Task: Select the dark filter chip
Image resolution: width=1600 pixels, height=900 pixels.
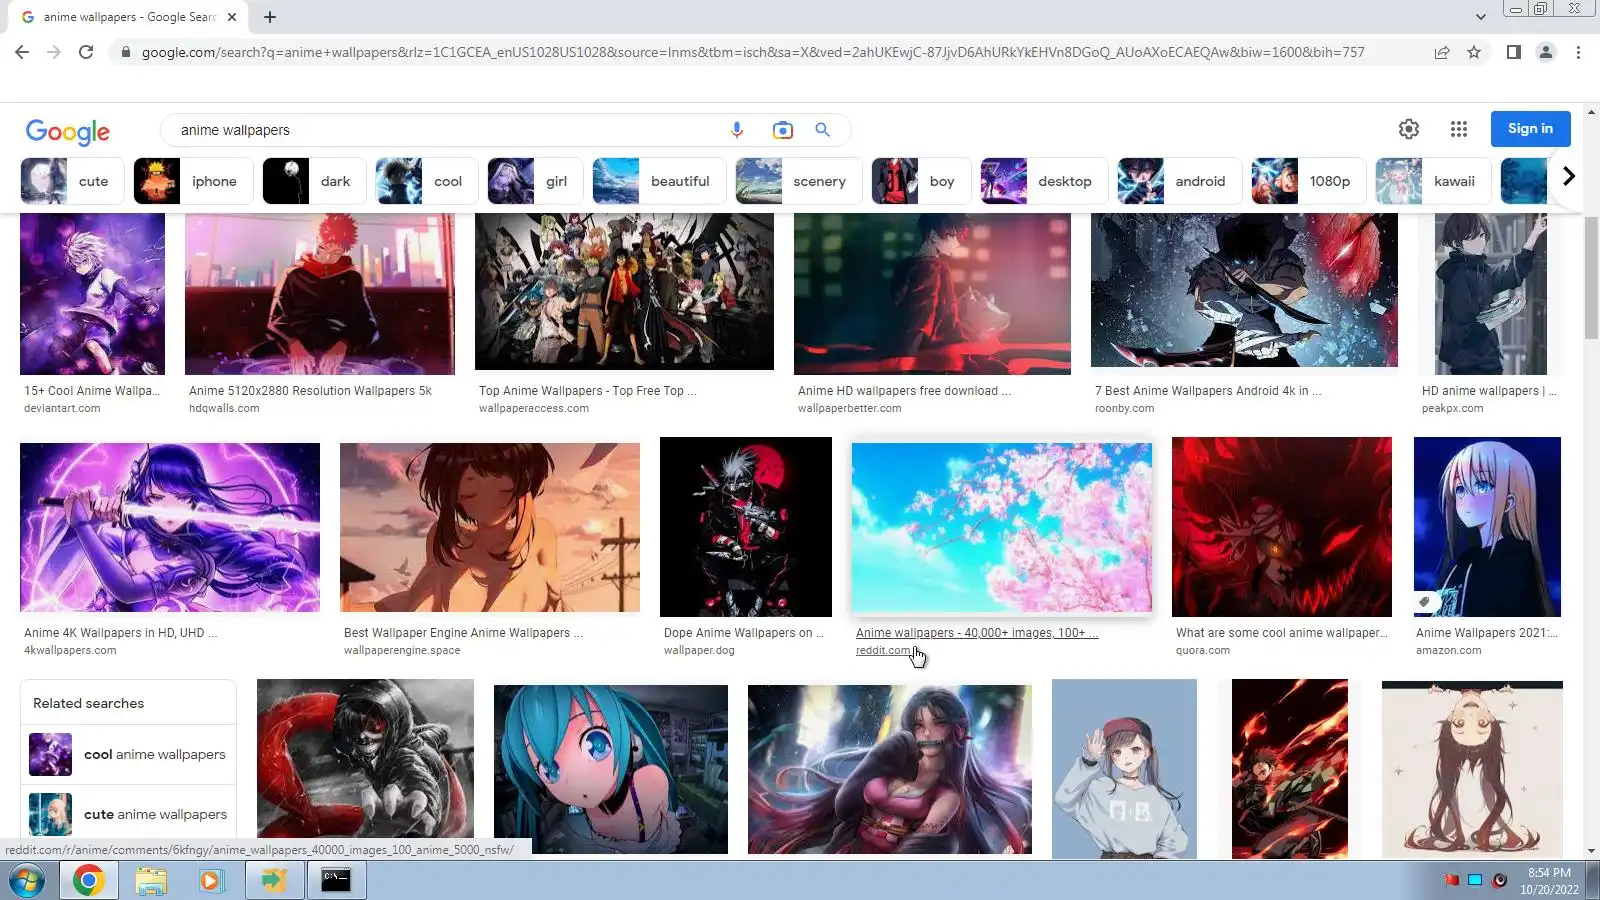Action: [x=315, y=181]
